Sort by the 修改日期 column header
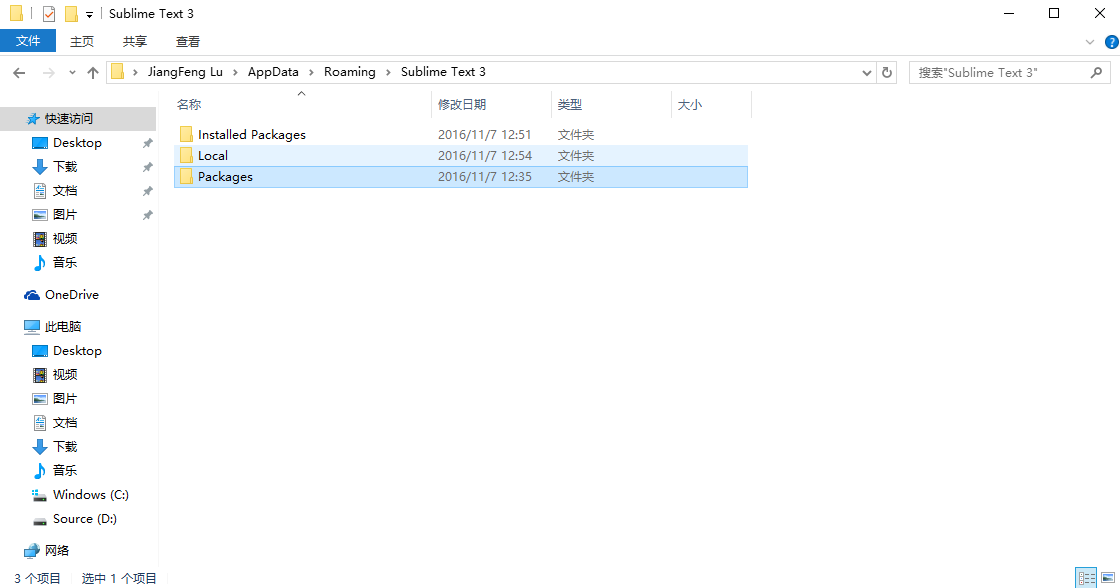The height and width of the screenshot is (588, 1120). coord(461,104)
